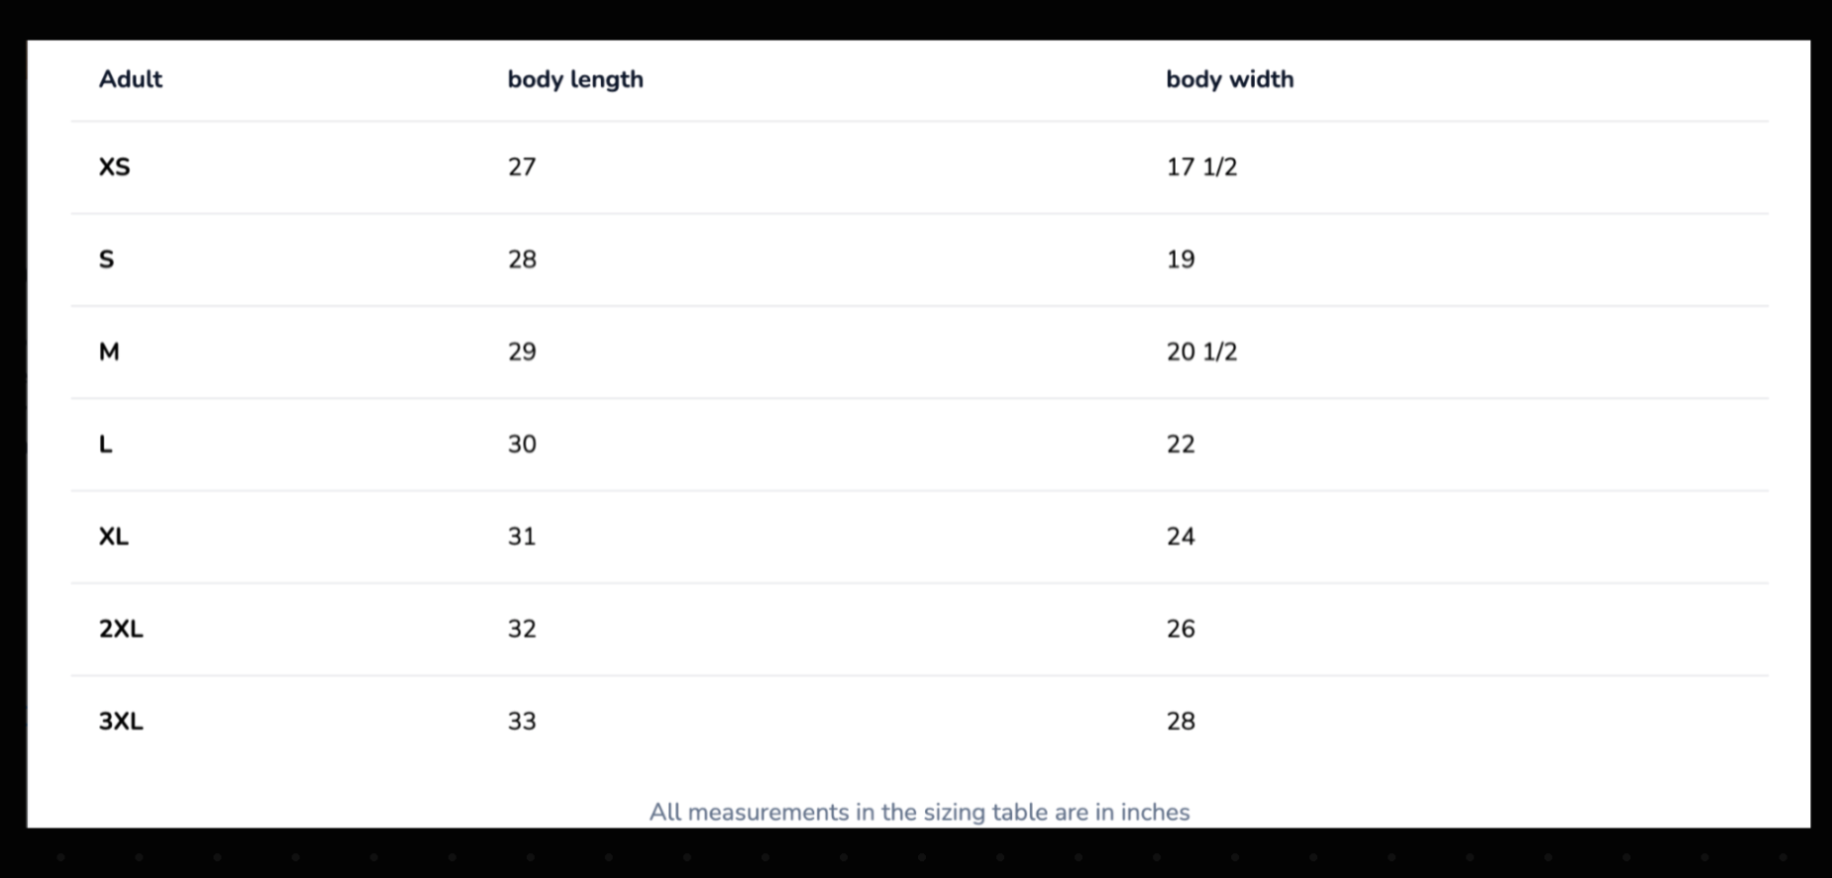
Task: Click the body length column header
Action: (575, 79)
